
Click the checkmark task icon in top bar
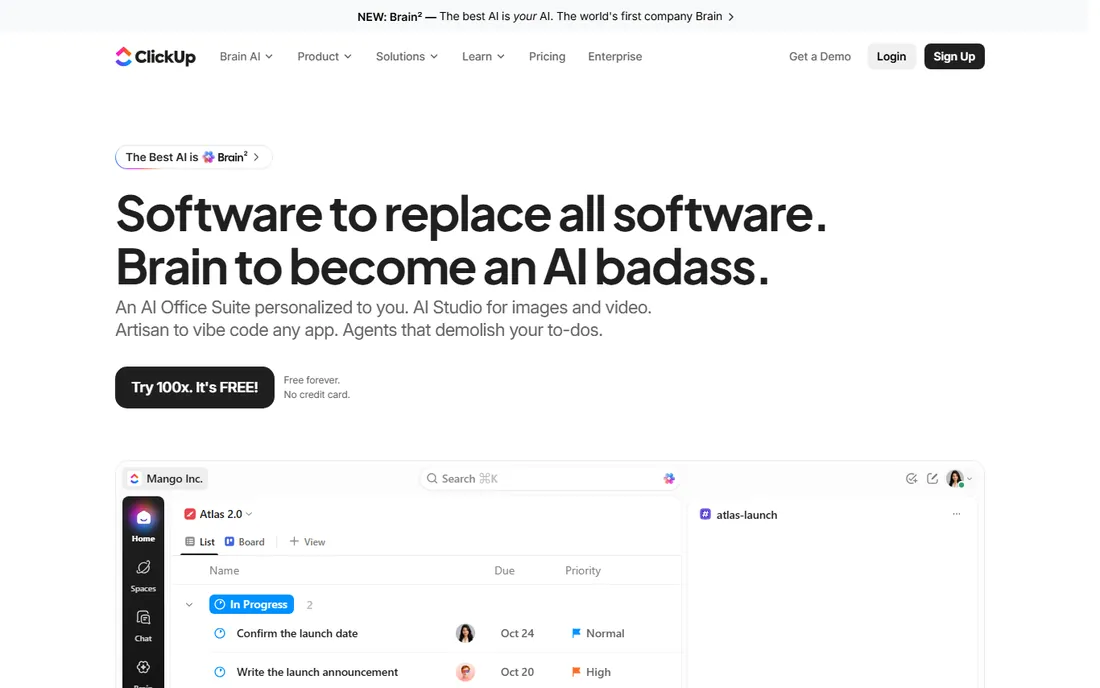click(911, 478)
